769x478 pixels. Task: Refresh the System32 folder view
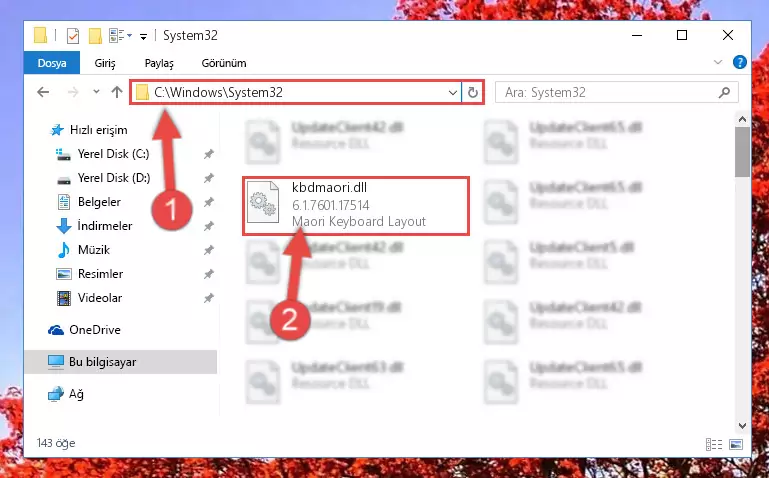coord(473,92)
